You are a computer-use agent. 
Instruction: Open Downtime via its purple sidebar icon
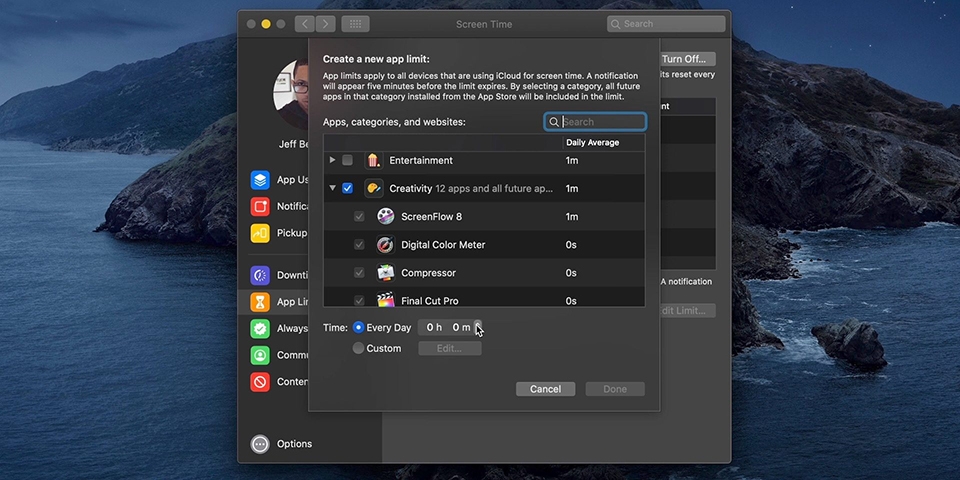tap(260, 275)
